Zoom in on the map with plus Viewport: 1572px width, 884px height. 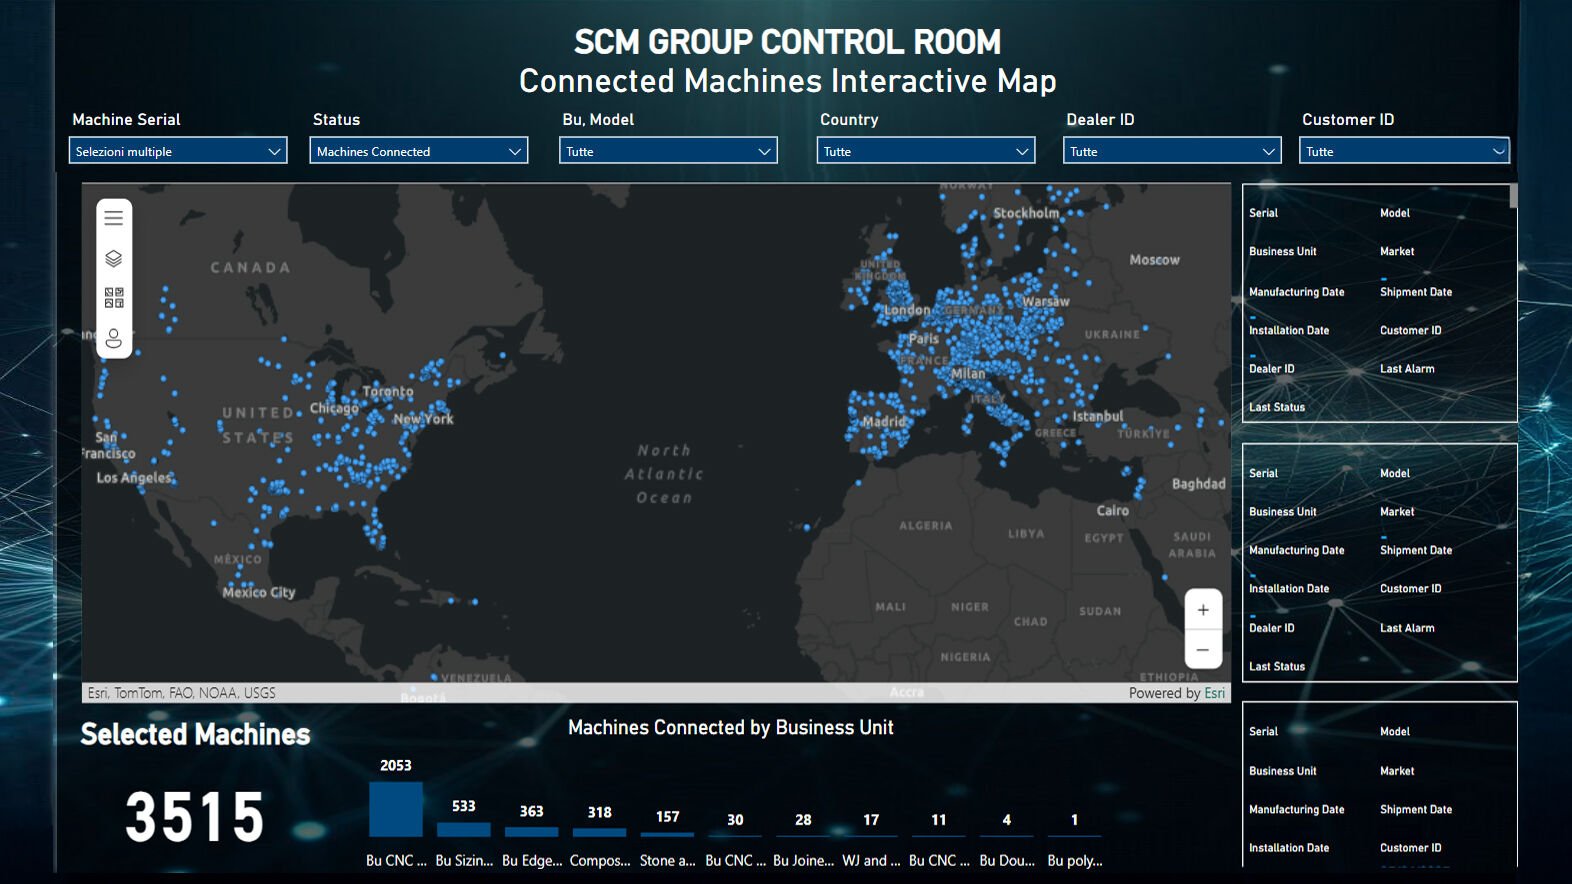point(1203,610)
